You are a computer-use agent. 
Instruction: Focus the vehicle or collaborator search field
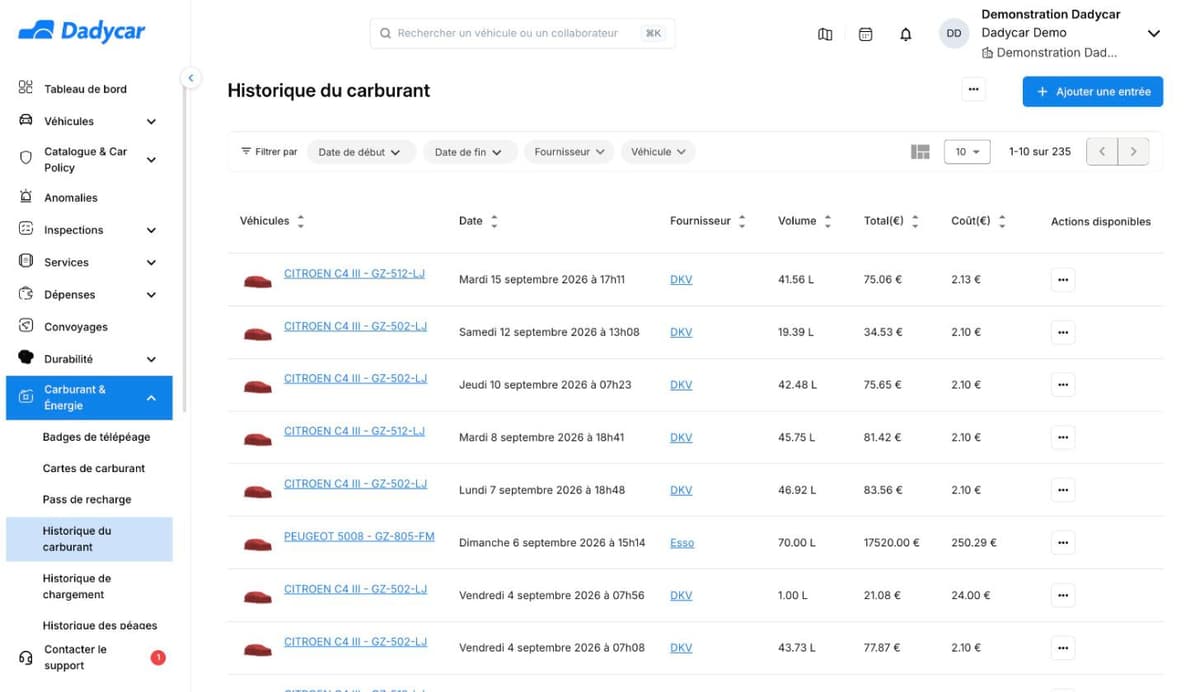pyautogui.click(x=522, y=33)
